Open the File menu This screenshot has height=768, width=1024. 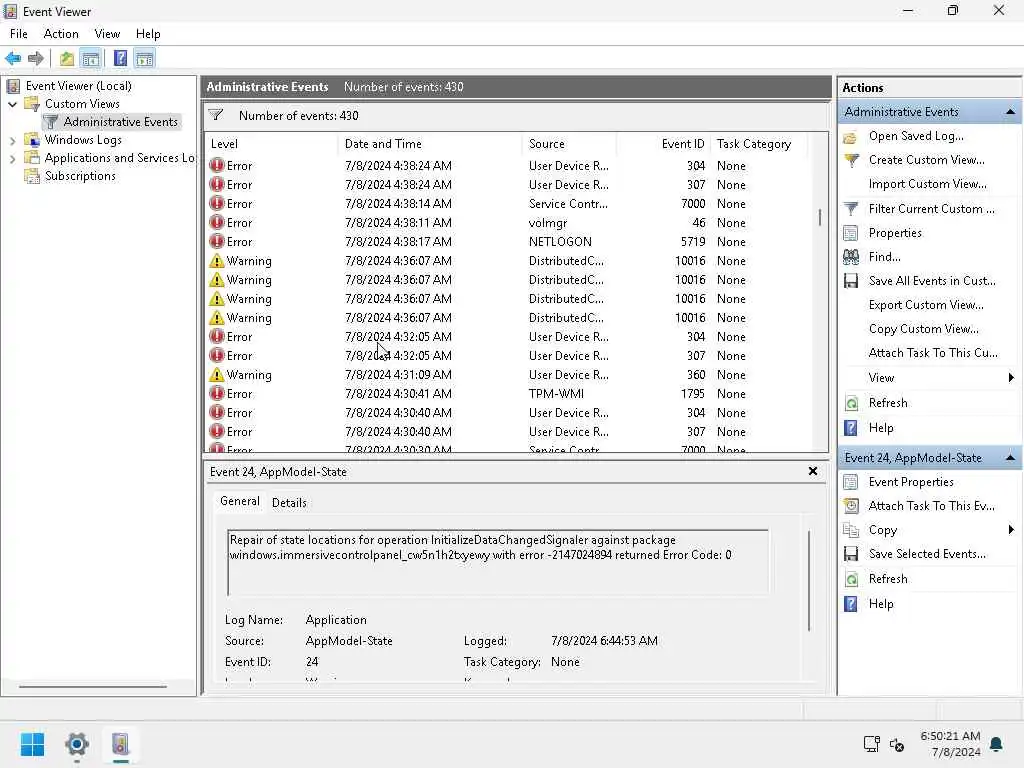(18, 34)
